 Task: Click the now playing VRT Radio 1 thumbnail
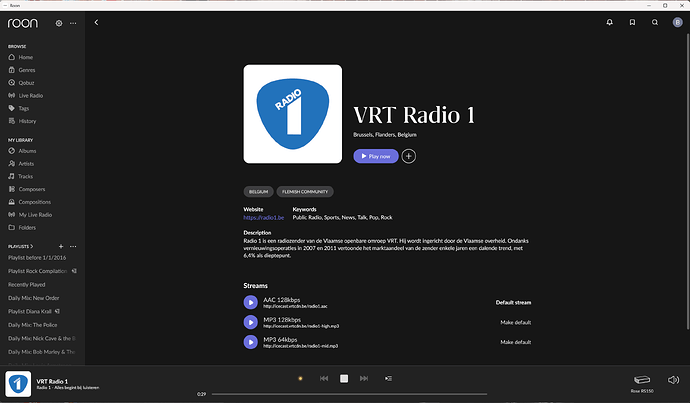(x=18, y=384)
